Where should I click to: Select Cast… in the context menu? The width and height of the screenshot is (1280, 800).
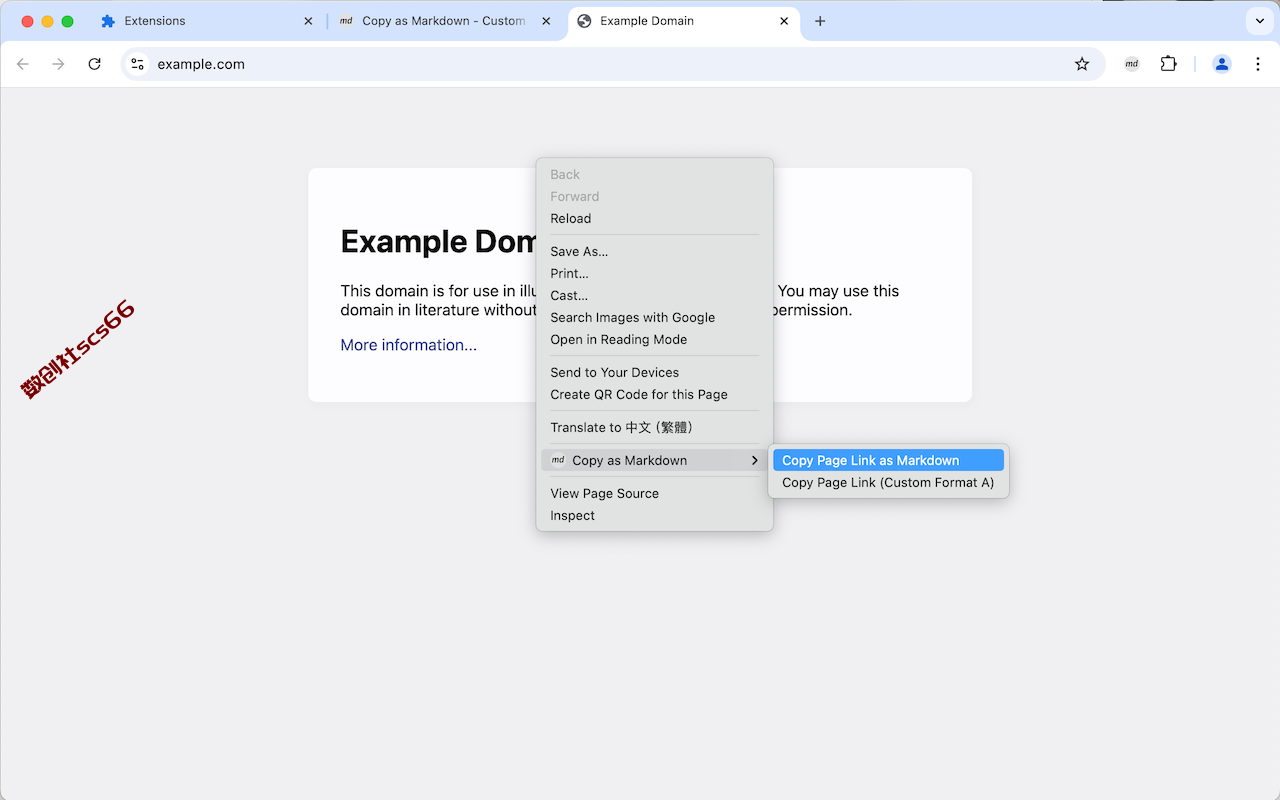tap(655, 296)
